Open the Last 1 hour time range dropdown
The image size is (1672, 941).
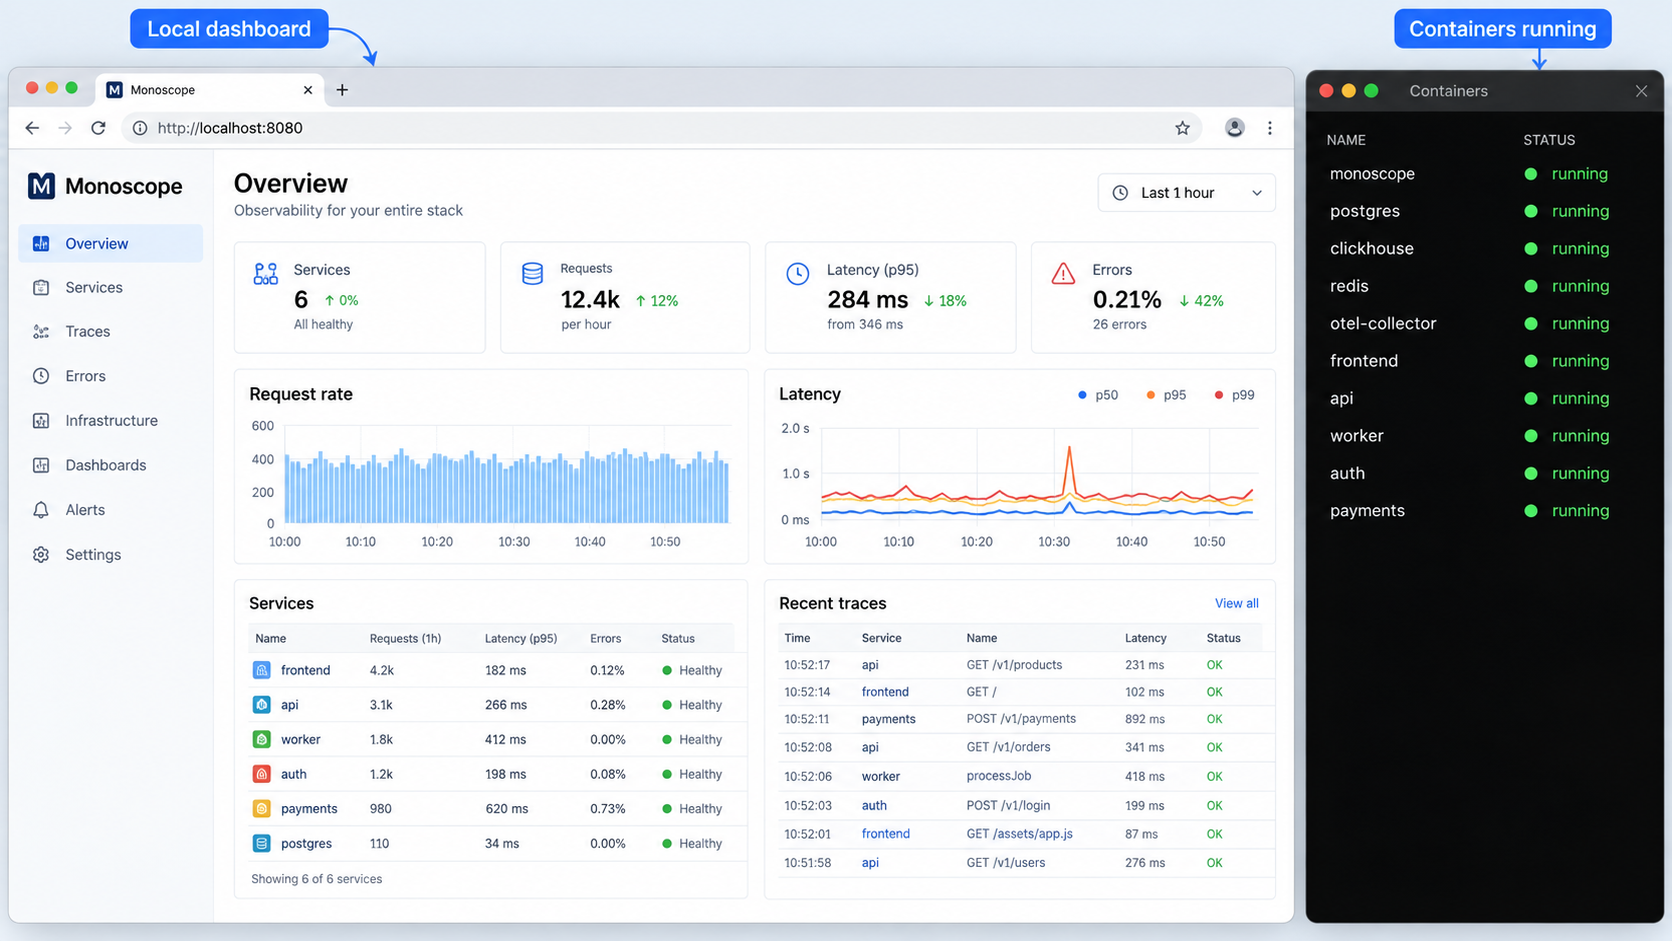(1186, 193)
